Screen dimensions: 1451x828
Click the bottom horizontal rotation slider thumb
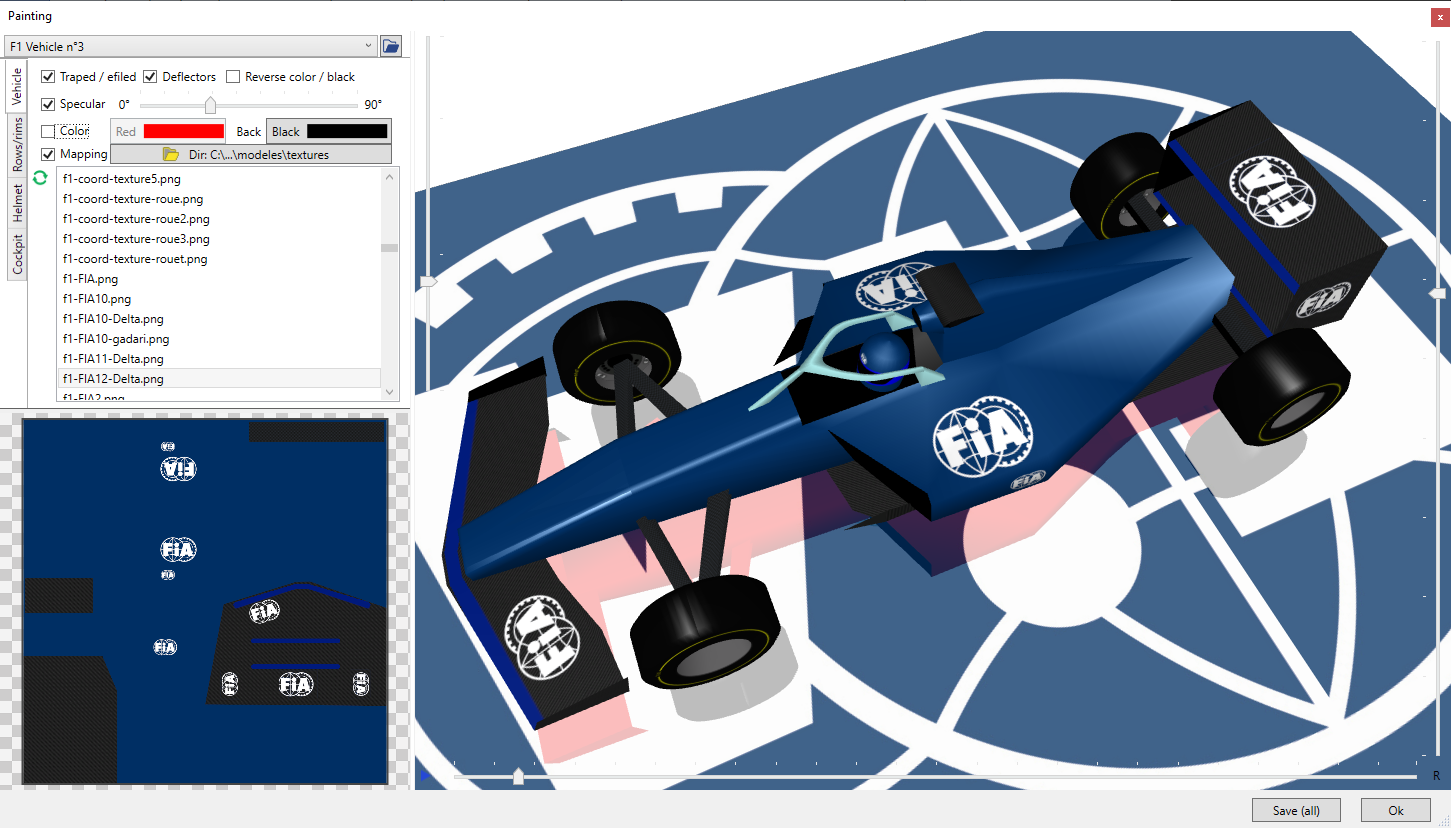(x=518, y=776)
